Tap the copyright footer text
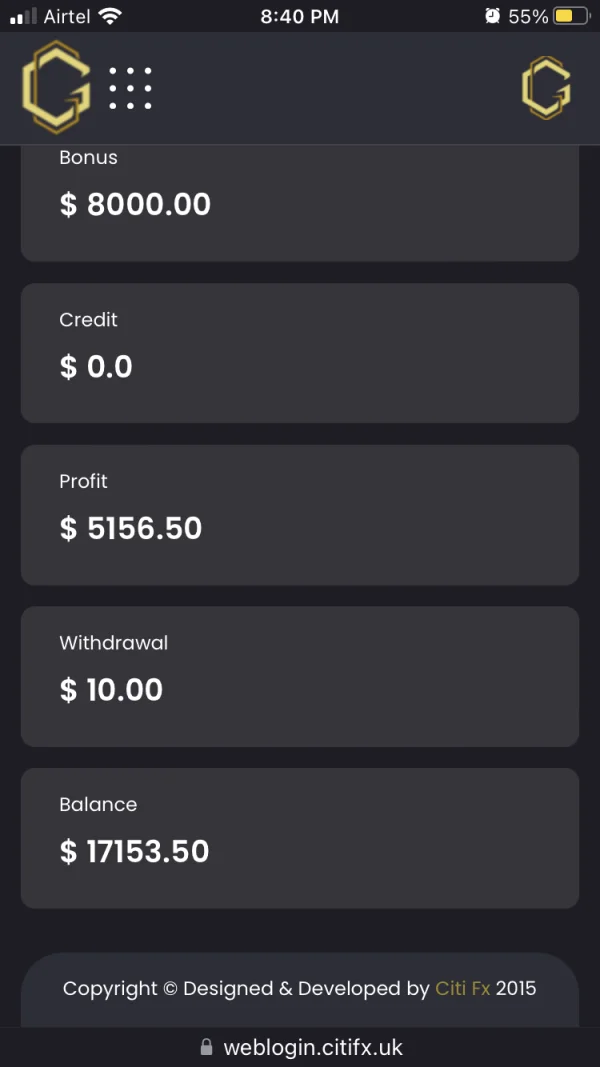600x1067 pixels. coord(245,988)
